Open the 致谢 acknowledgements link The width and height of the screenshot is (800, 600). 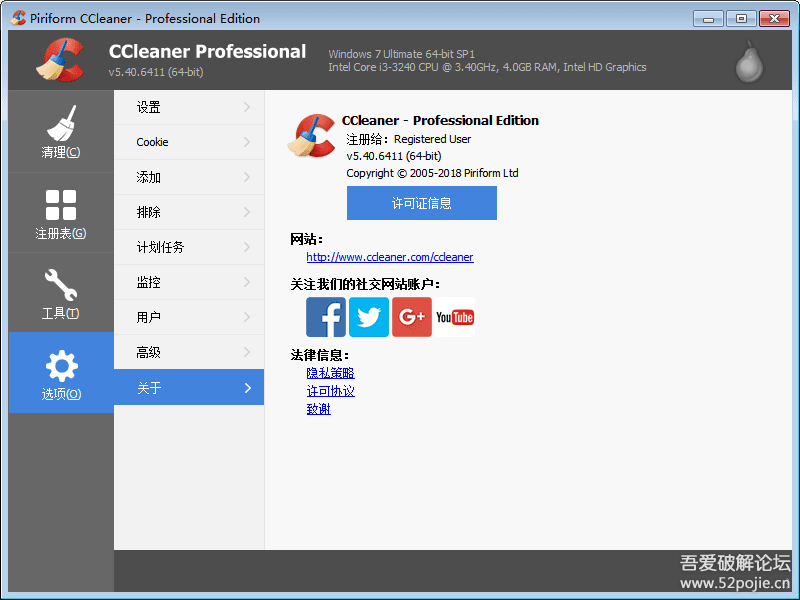tap(318, 409)
